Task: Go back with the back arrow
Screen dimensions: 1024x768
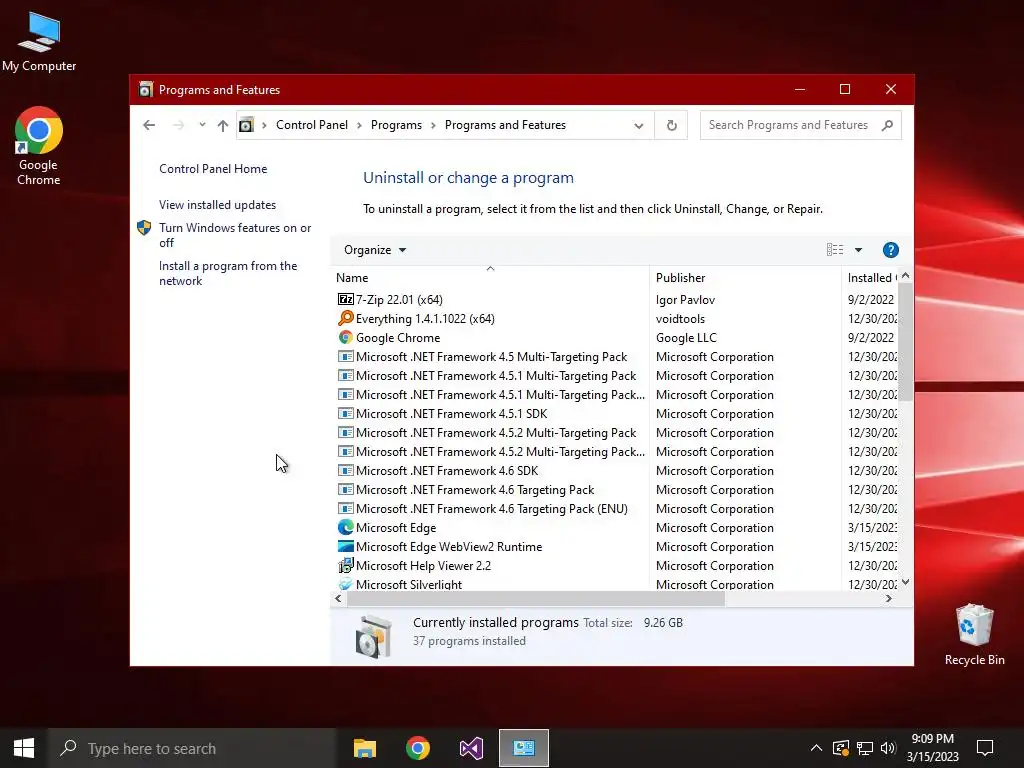Action: tap(149, 125)
